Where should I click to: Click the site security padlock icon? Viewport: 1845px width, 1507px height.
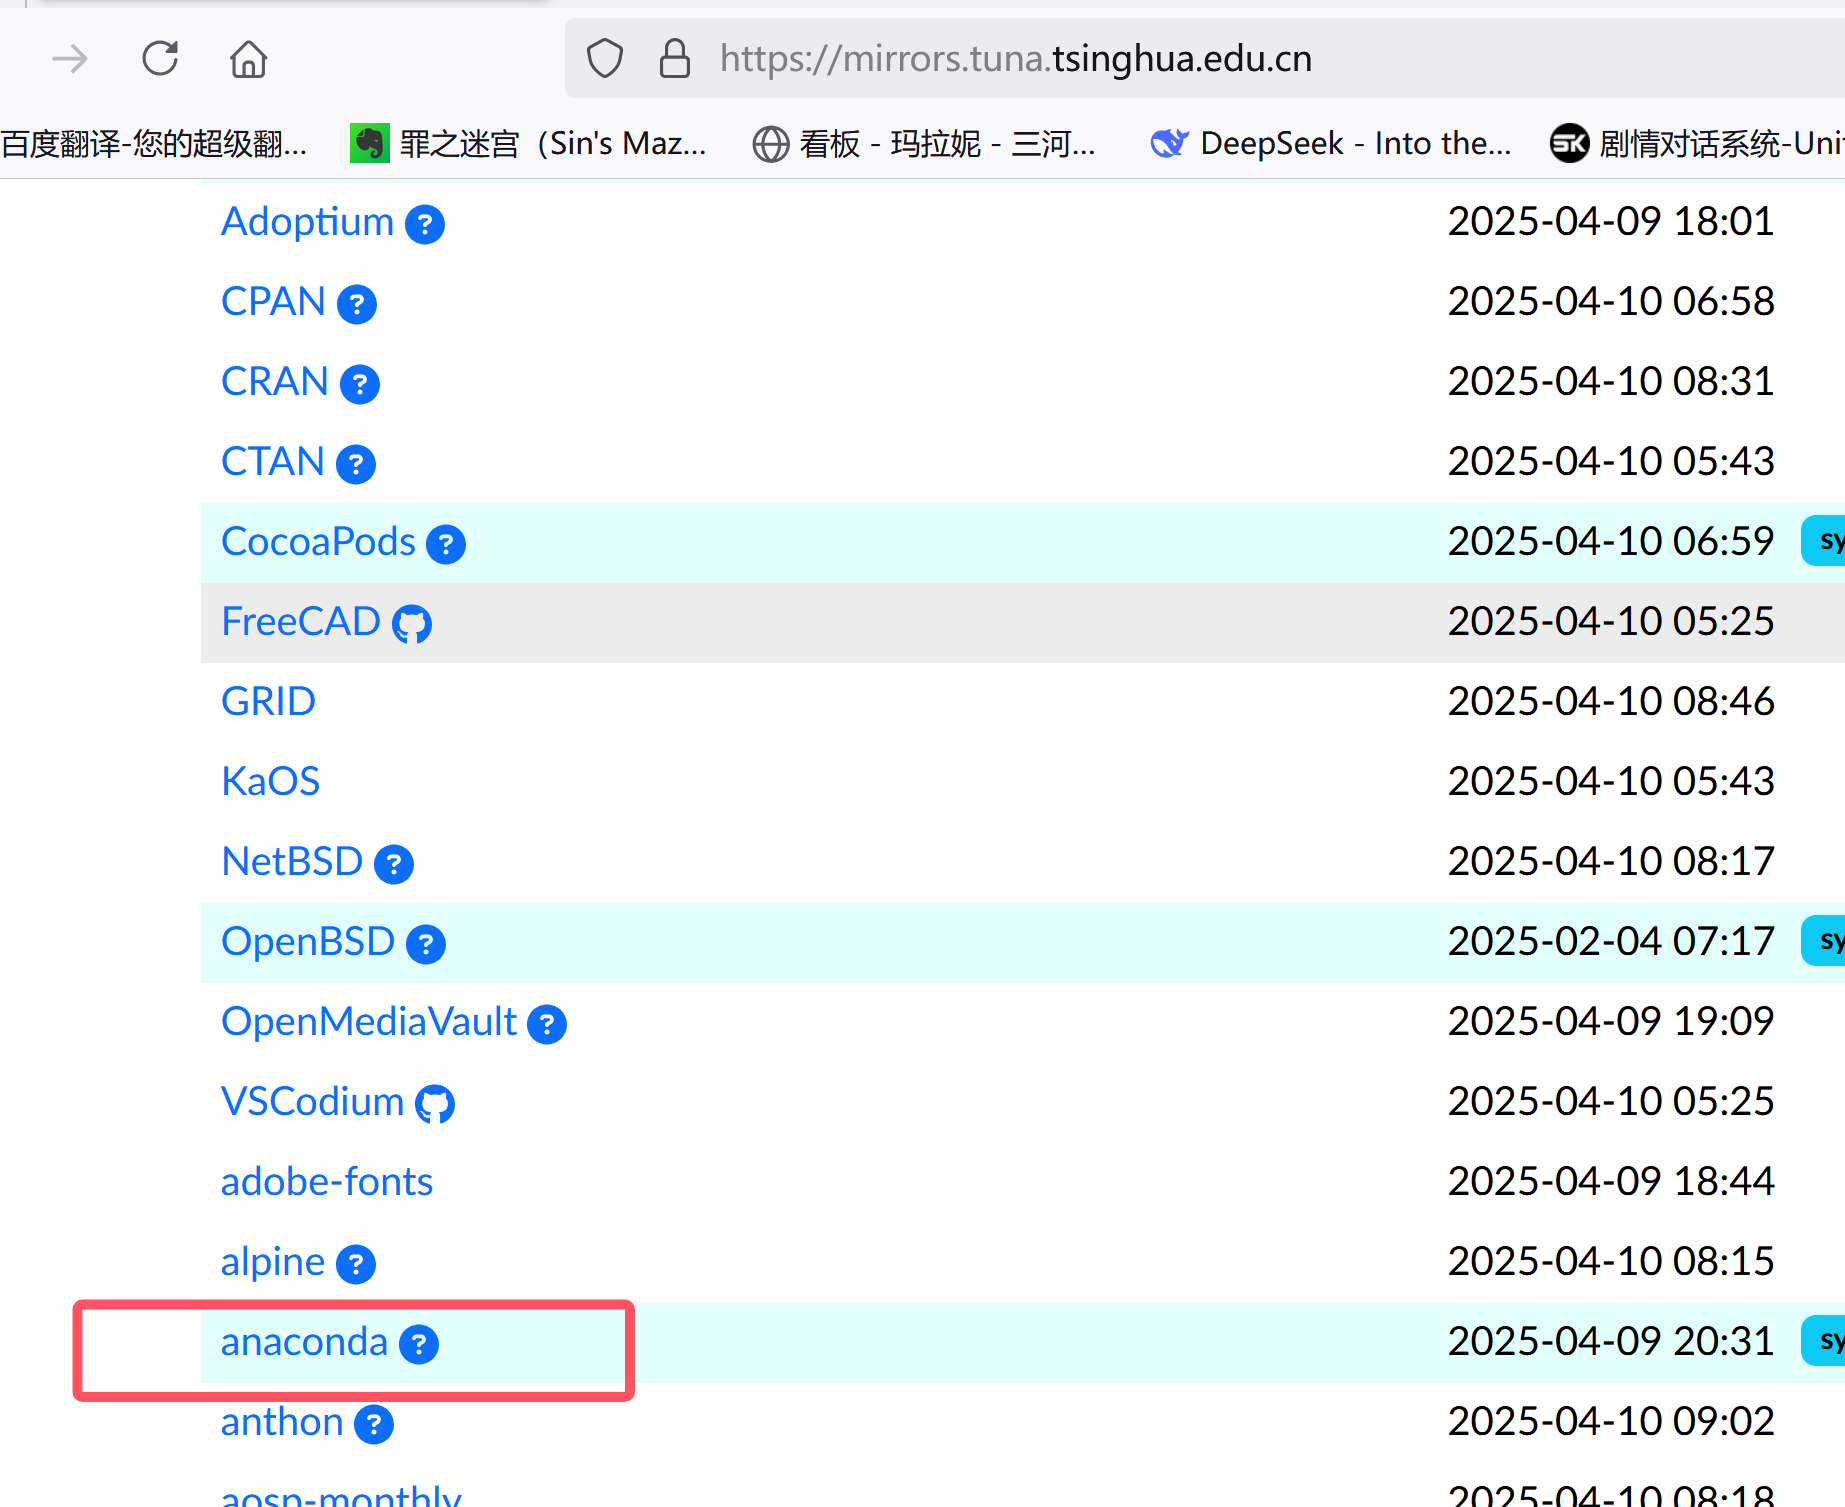pyautogui.click(x=675, y=59)
